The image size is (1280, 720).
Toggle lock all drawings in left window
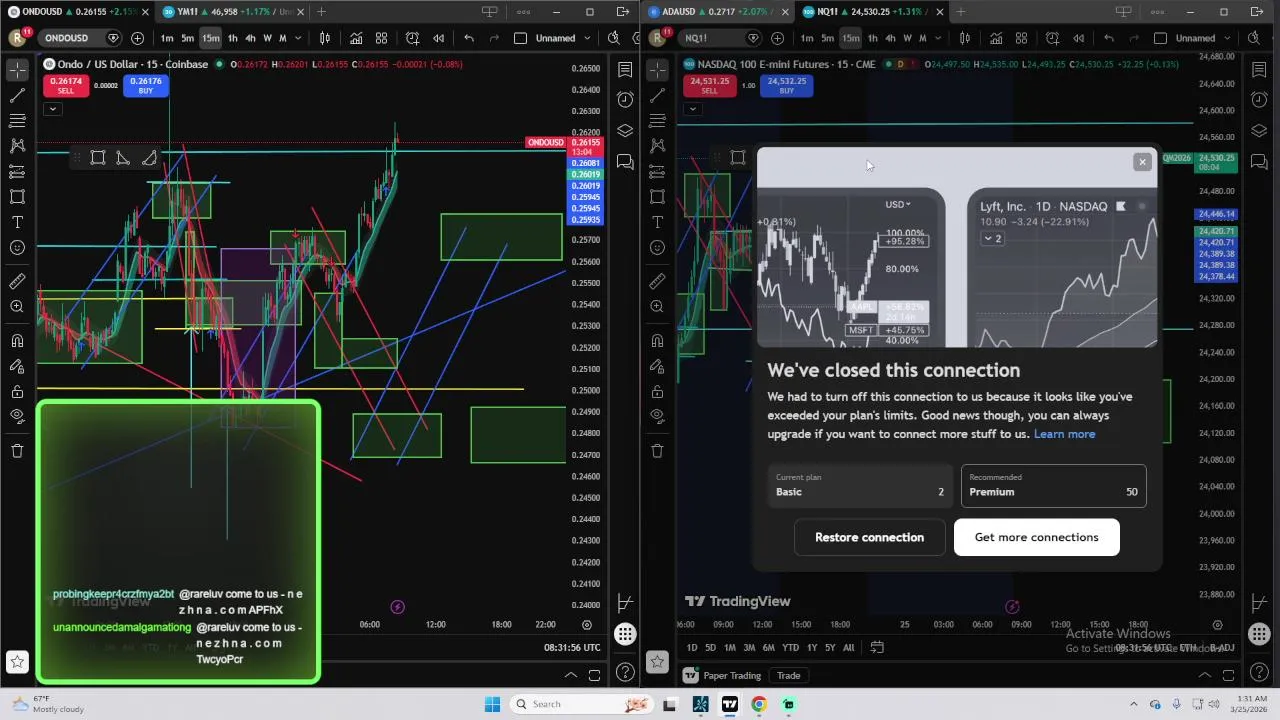(17, 391)
